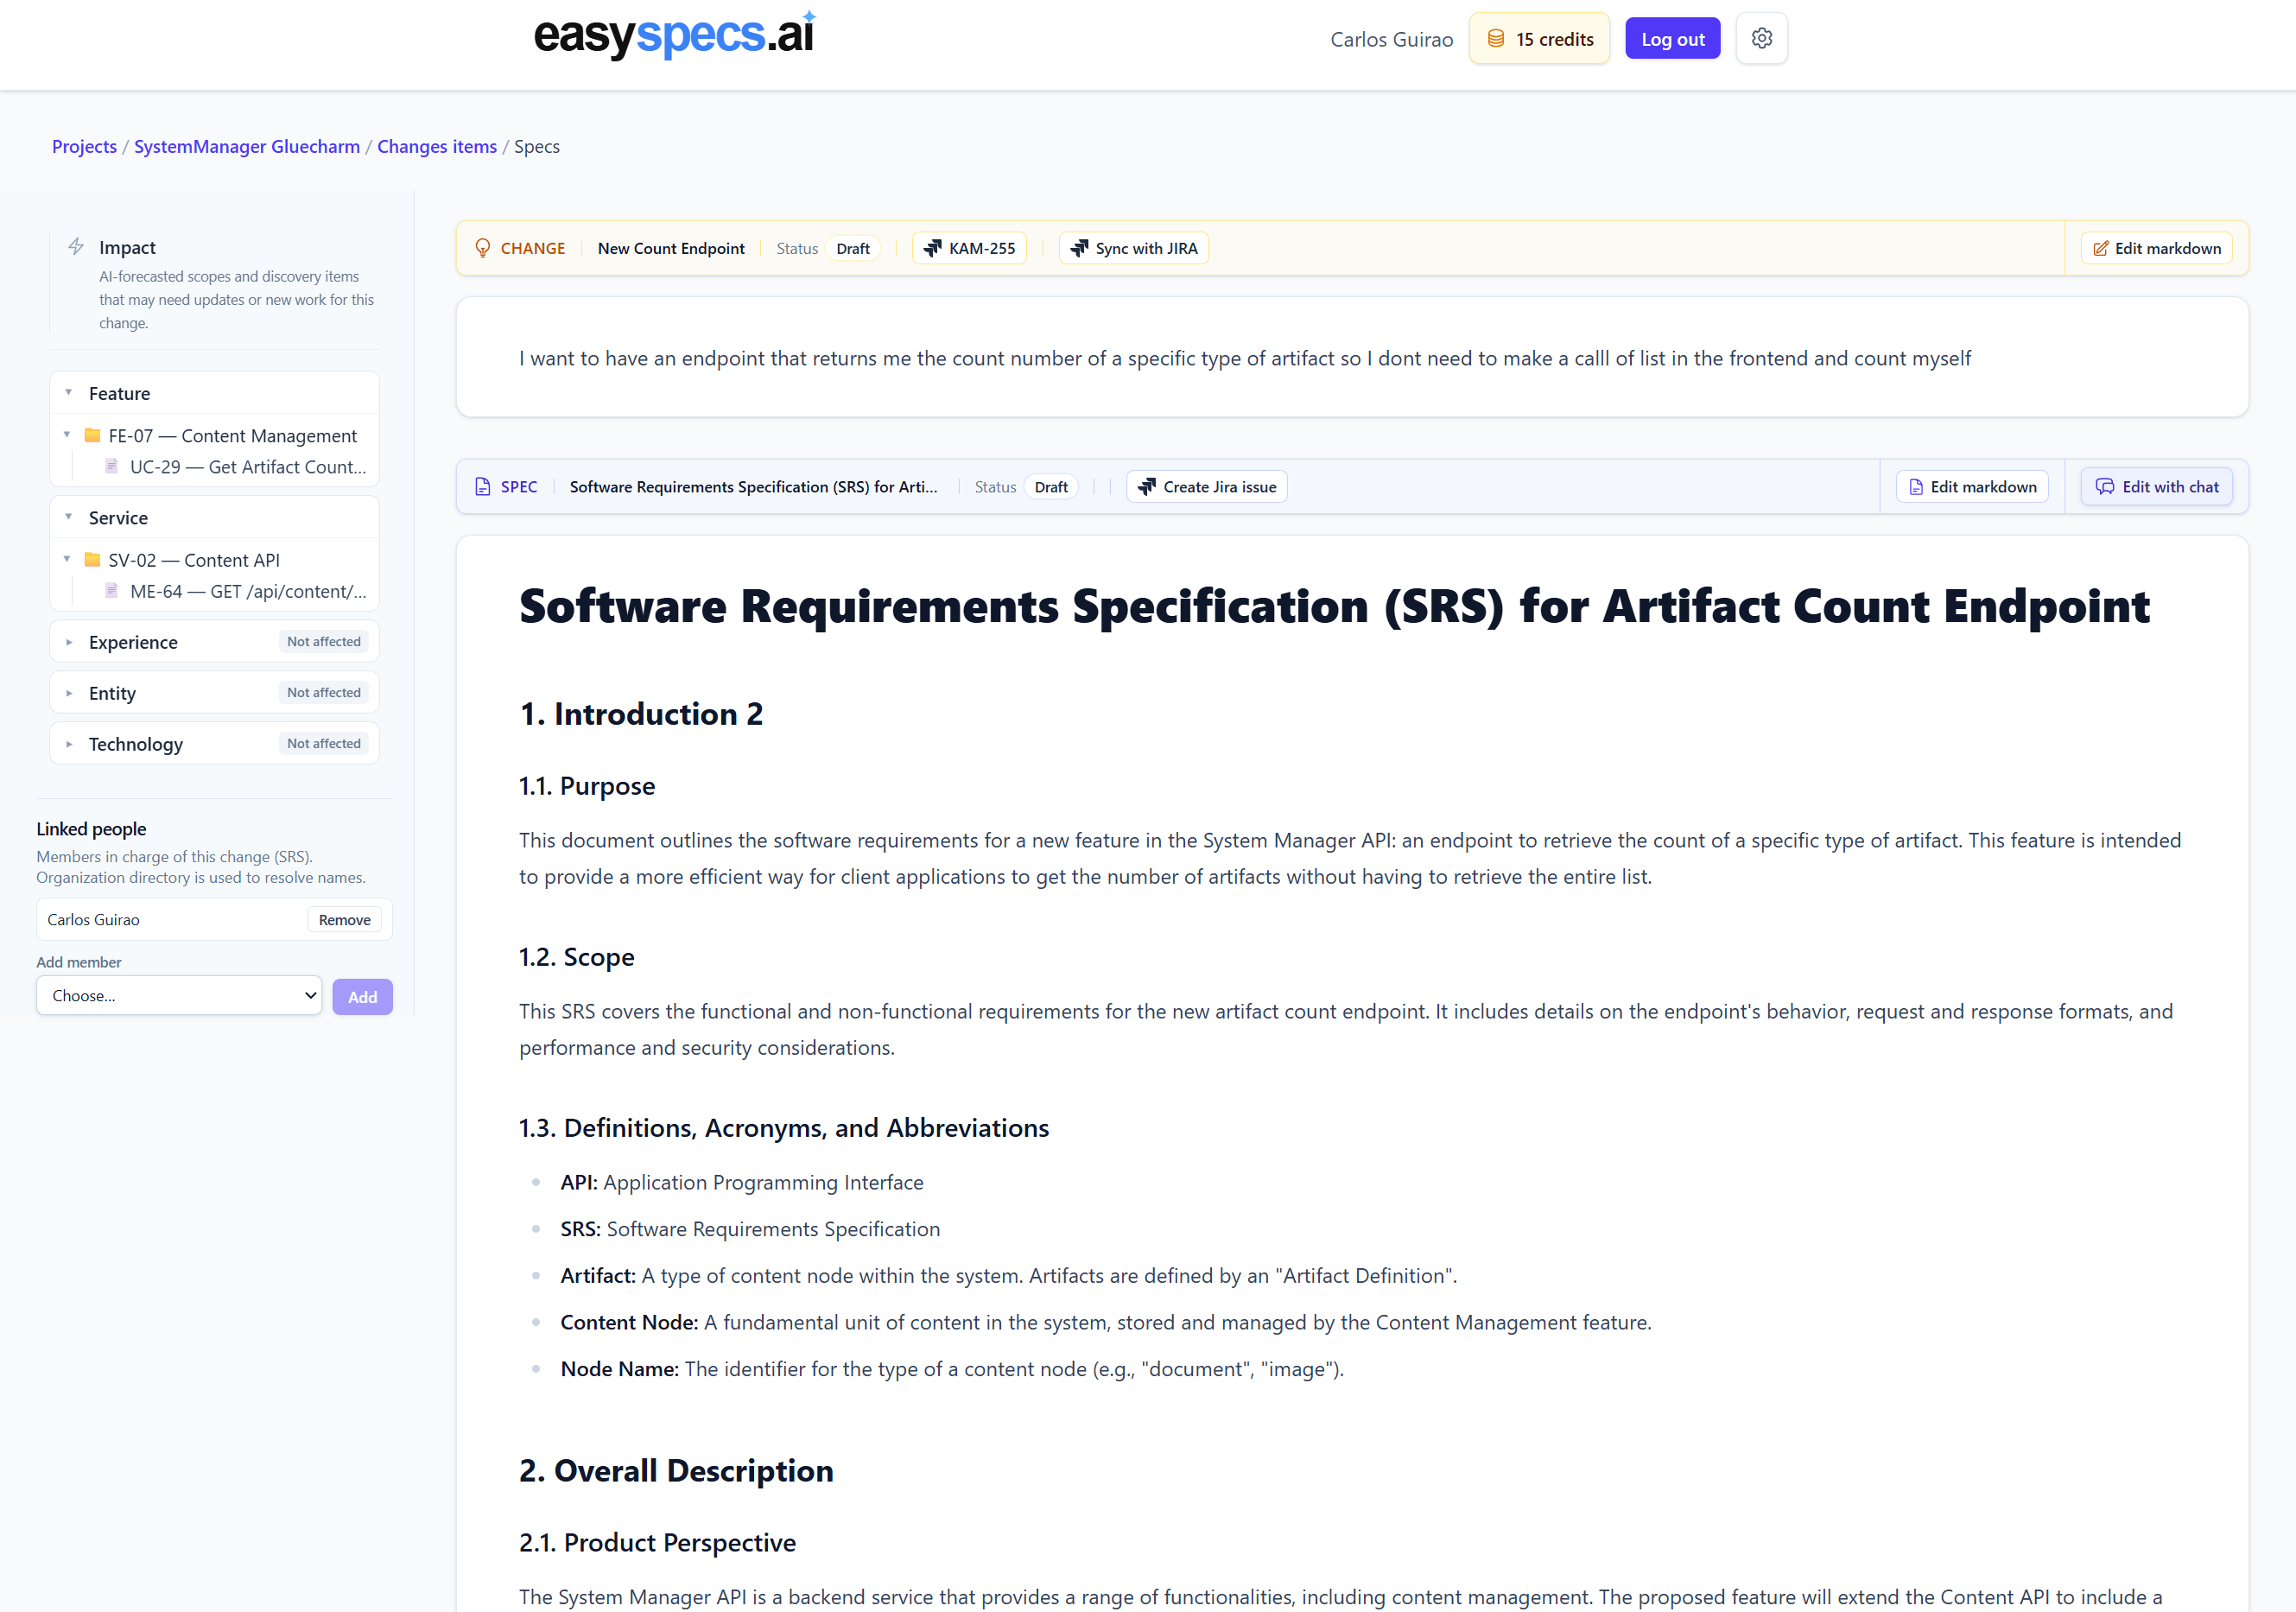
Task: Click Create Jira issue
Action: (x=1207, y=487)
